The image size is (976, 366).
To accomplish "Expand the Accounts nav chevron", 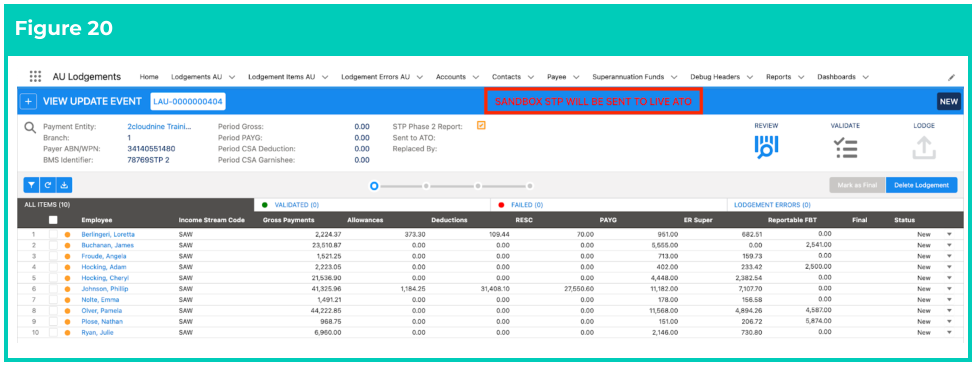I will point(476,77).
